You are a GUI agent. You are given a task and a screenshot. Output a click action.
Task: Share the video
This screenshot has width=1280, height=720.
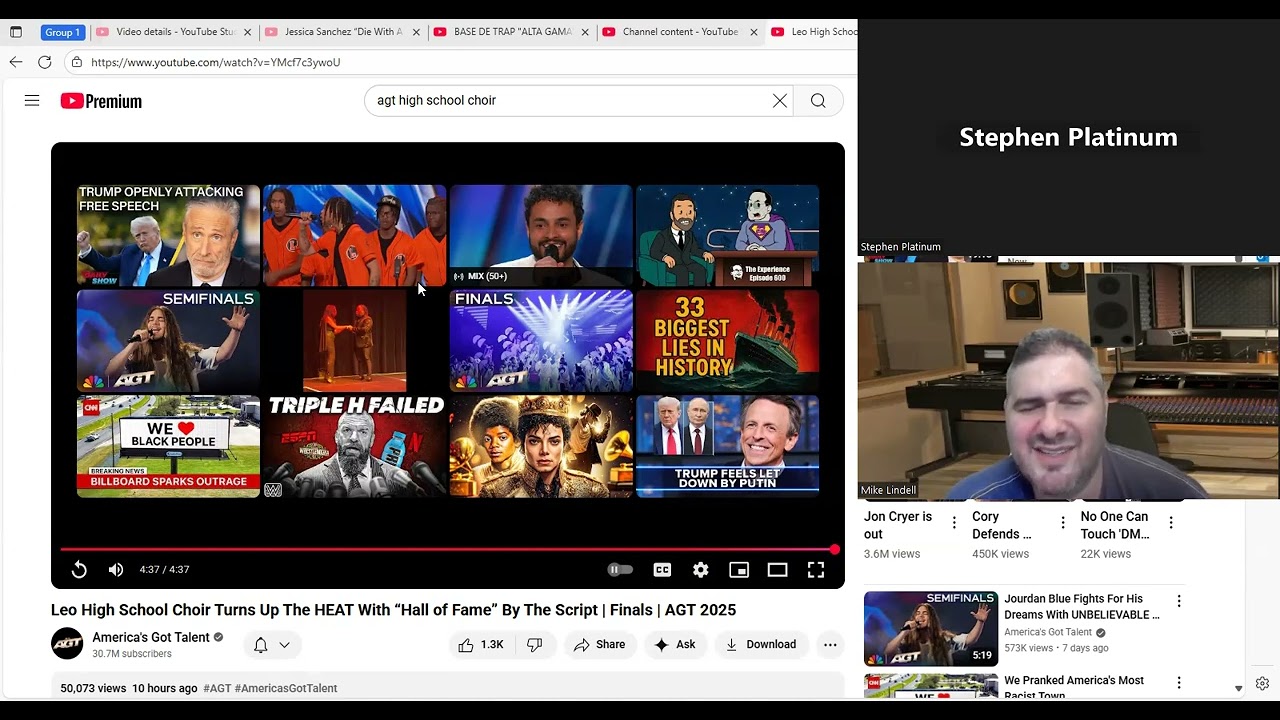tap(600, 645)
